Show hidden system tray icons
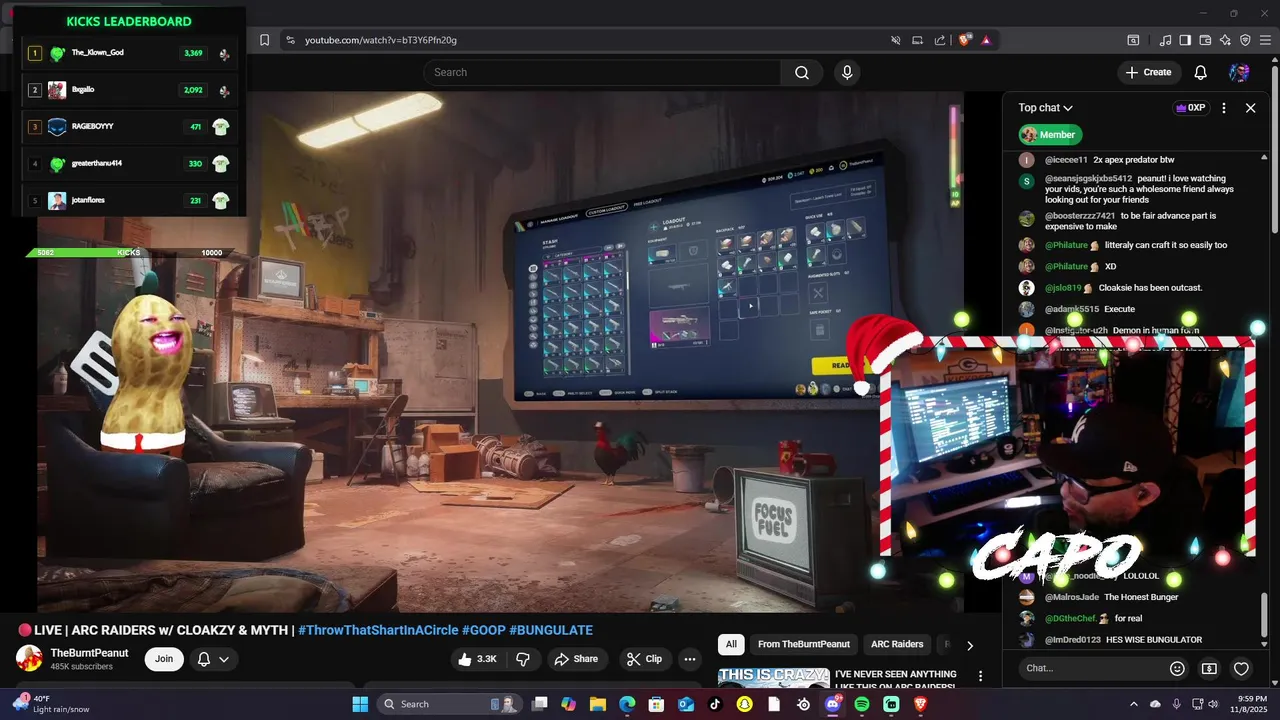This screenshot has height=720, width=1280. tap(1133, 704)
